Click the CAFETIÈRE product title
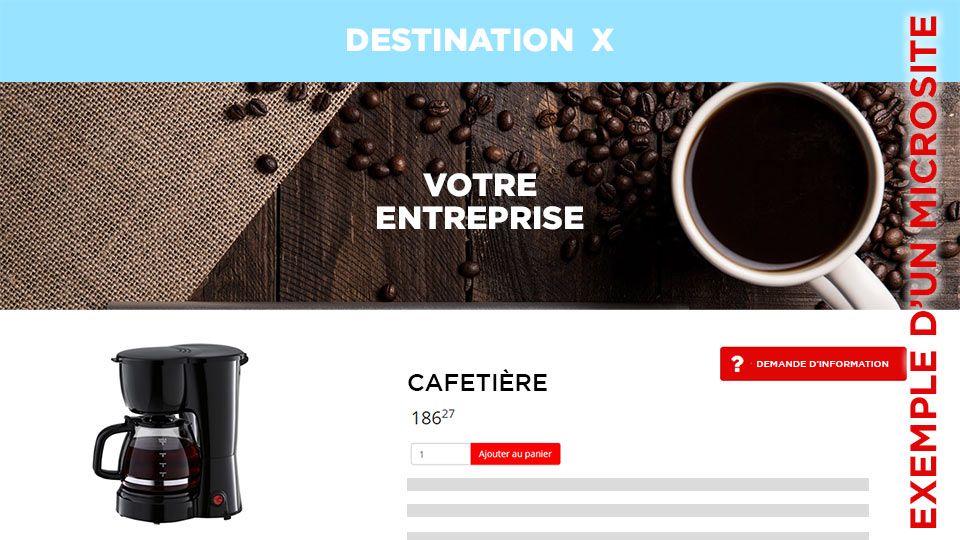Viewport: 960px width, 540px height. coord(478,383)
